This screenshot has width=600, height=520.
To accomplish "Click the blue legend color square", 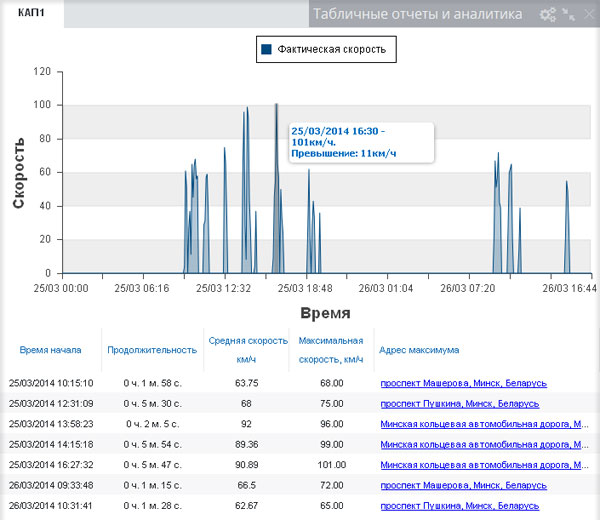I will 266,48.
